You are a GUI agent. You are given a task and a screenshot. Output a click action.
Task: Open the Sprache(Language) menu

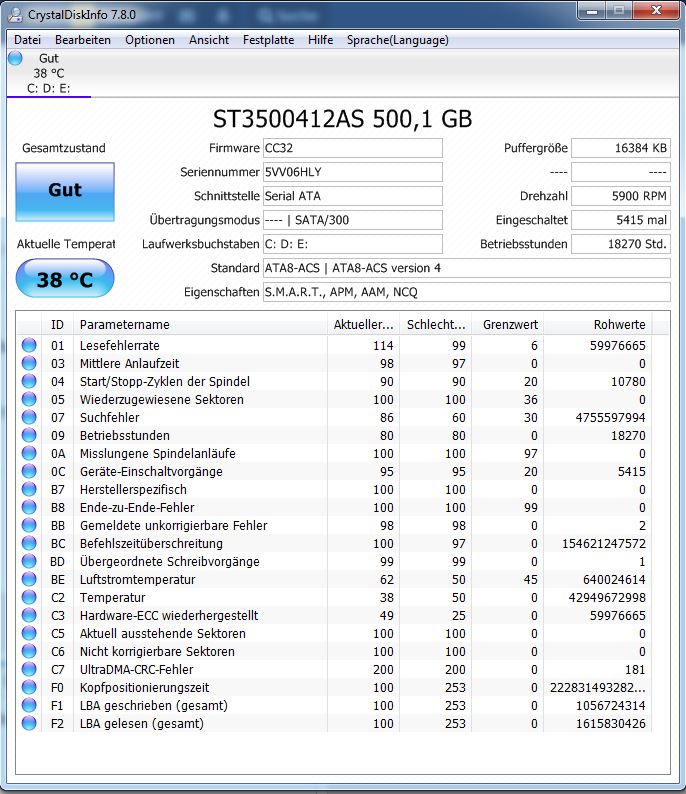coord(397,40)
